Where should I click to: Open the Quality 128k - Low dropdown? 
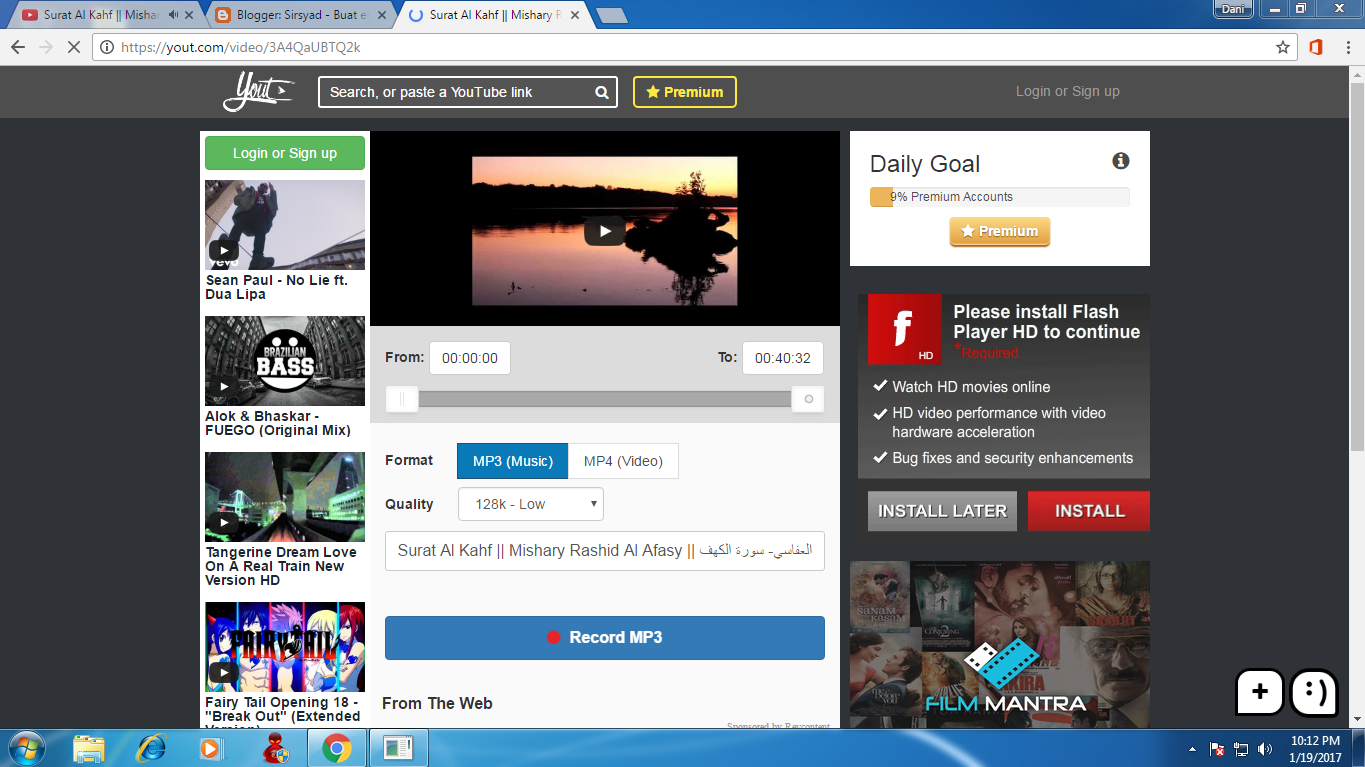(531, 504)
